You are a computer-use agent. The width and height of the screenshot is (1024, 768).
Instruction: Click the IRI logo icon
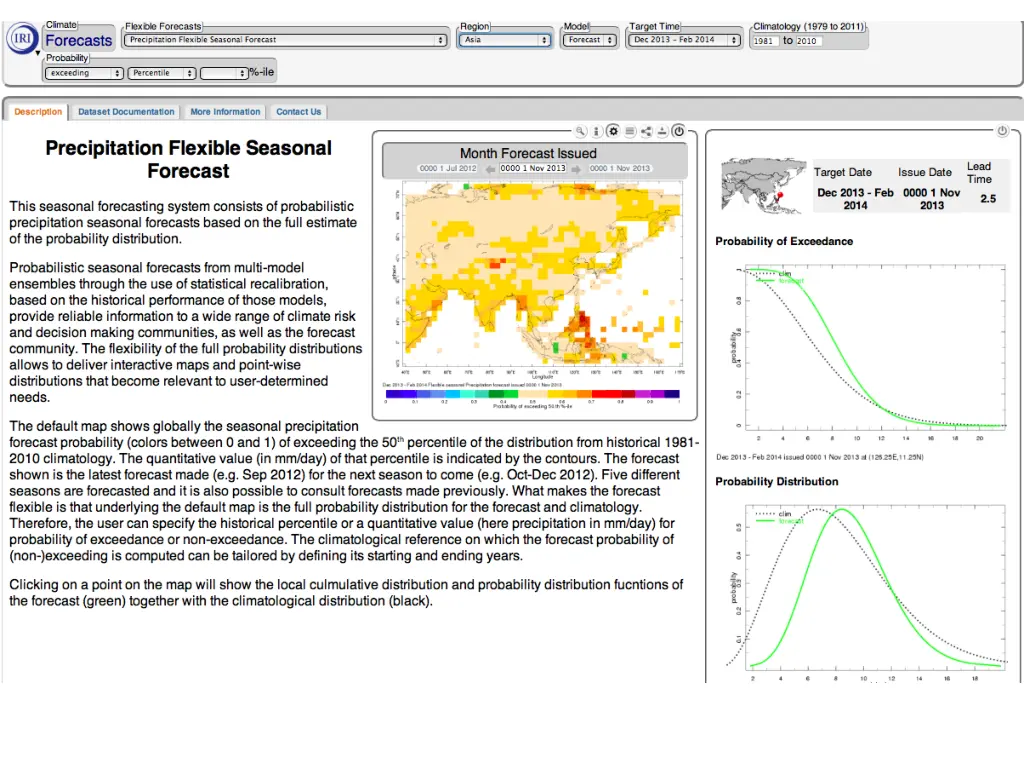click(x=22, y=38)
